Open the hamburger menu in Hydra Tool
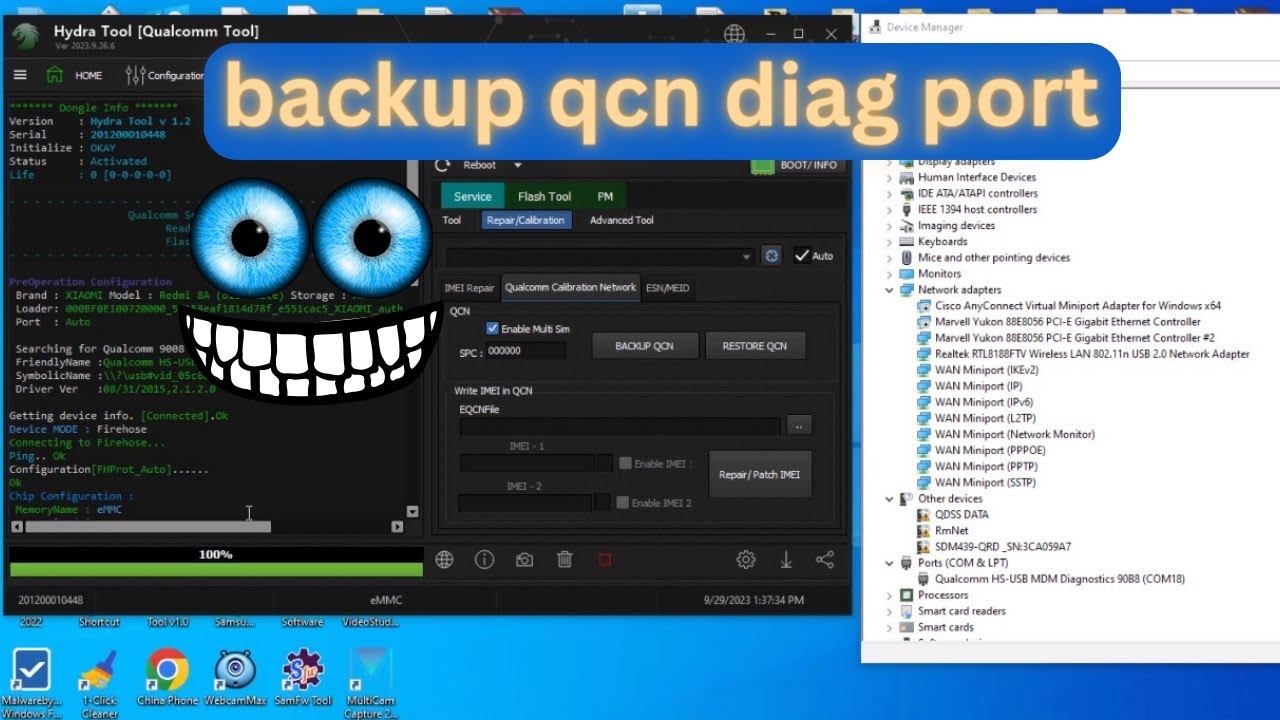 pyautogui.click(x=20, y=75)
